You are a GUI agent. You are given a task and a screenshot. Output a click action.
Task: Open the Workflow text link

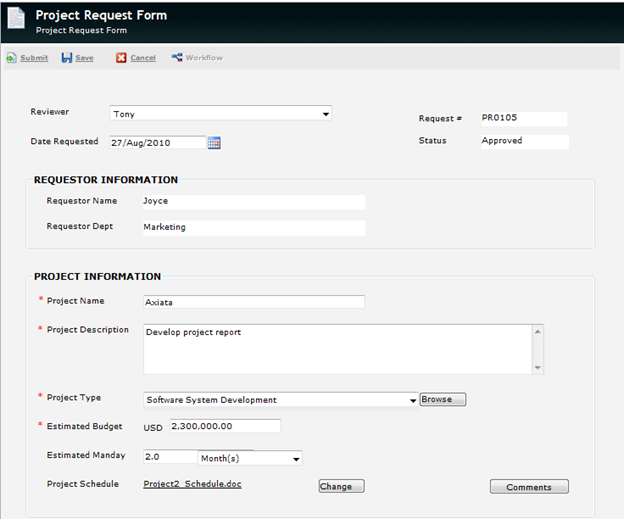[204, 58]
